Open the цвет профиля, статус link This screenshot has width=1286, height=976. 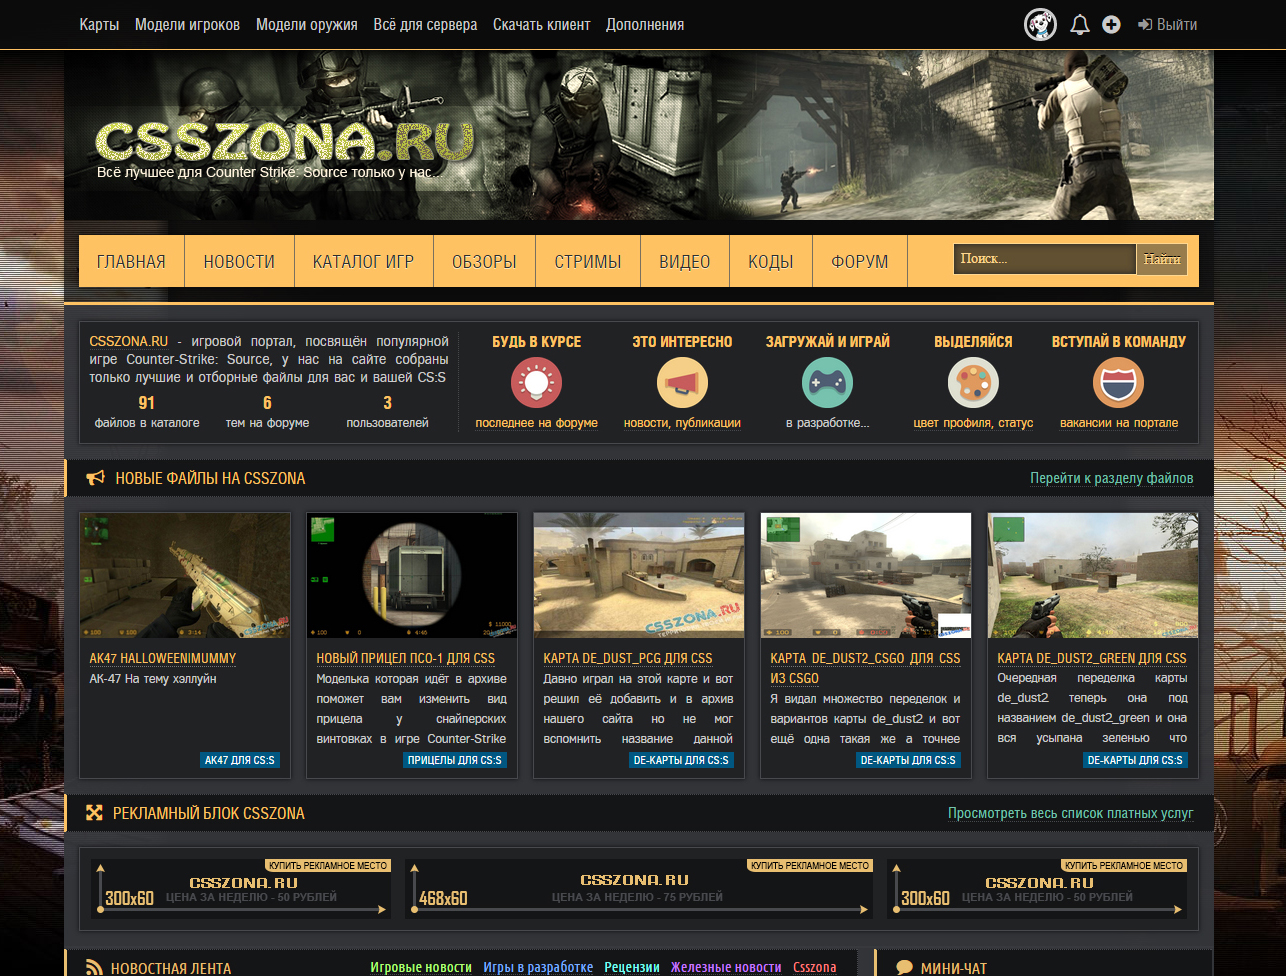(973, 423)
